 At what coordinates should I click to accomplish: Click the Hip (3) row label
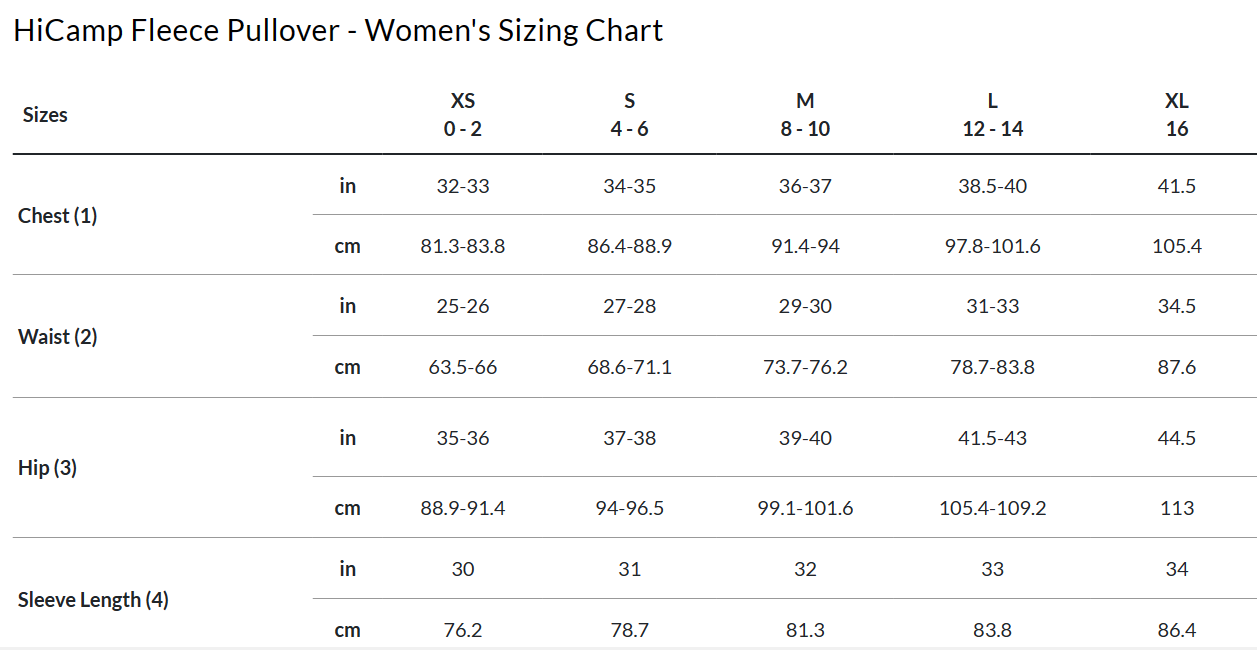tap(48, 468)
